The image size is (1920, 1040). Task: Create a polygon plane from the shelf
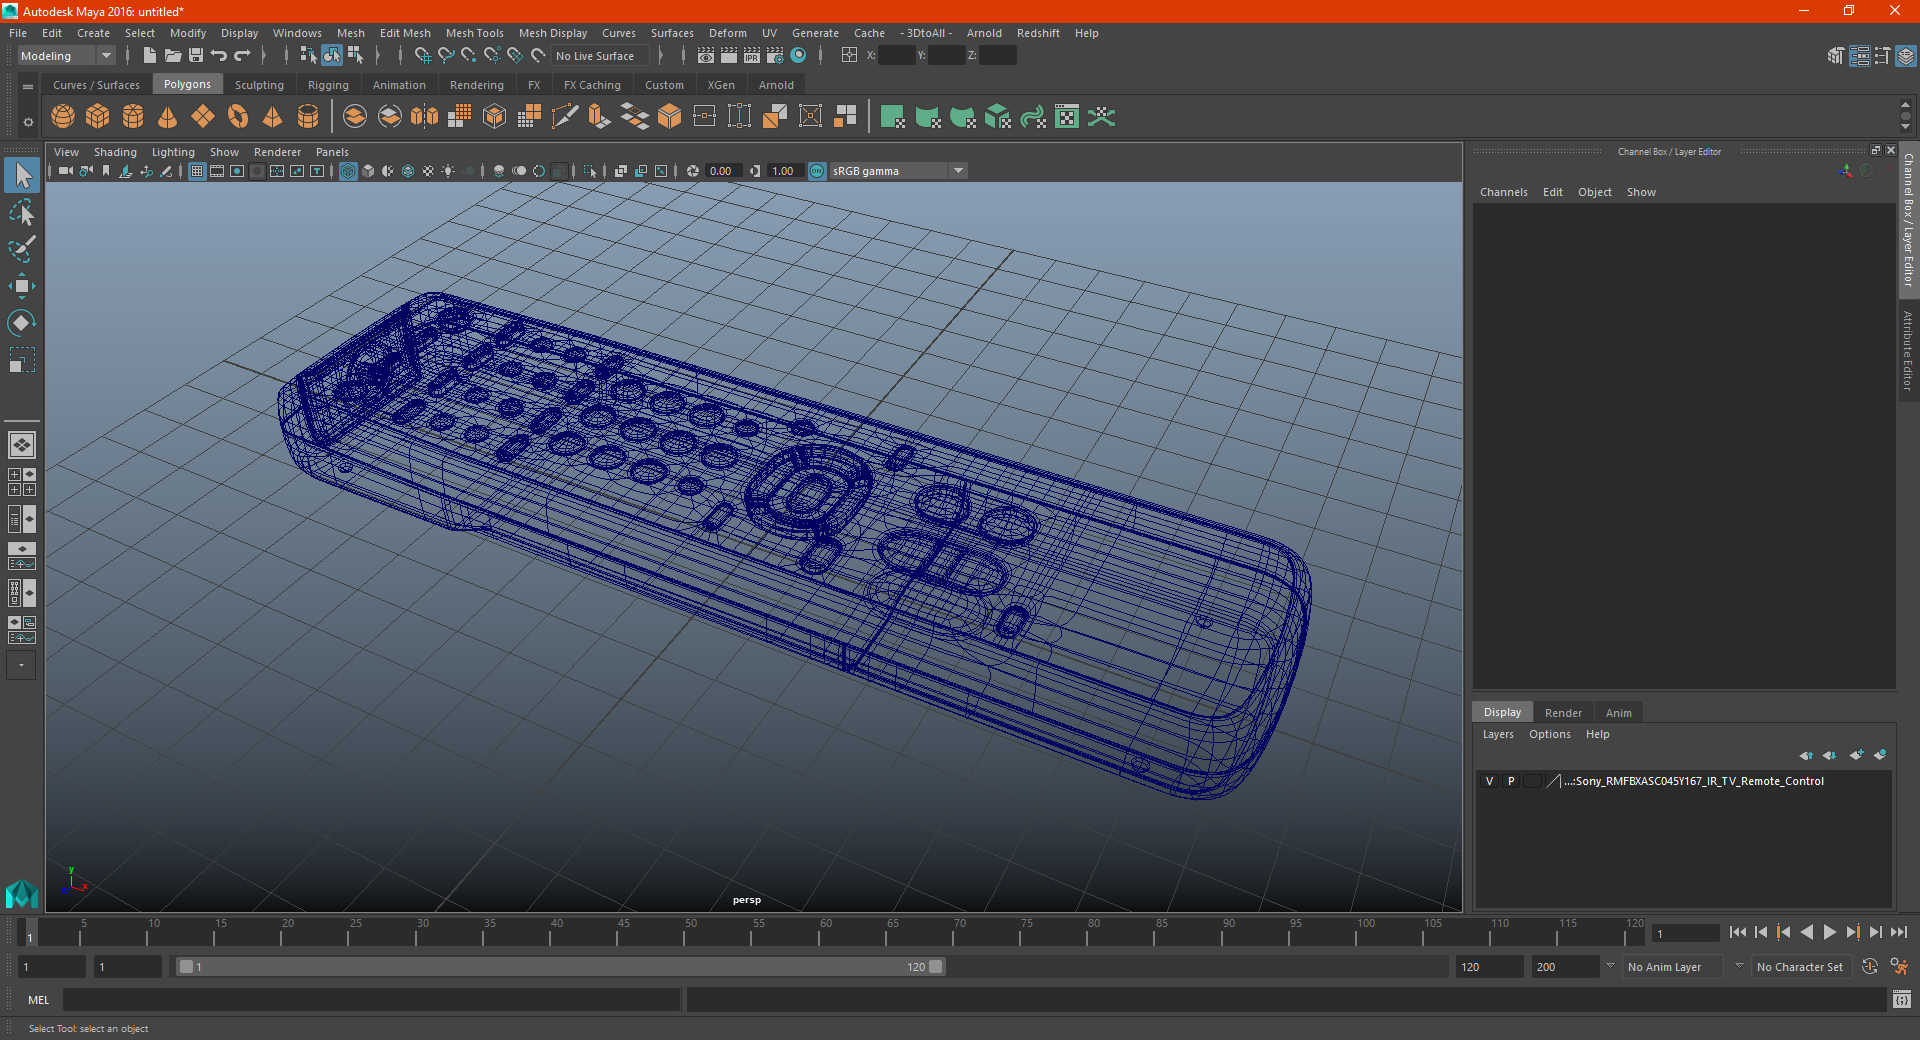click(x=203, y=117)
